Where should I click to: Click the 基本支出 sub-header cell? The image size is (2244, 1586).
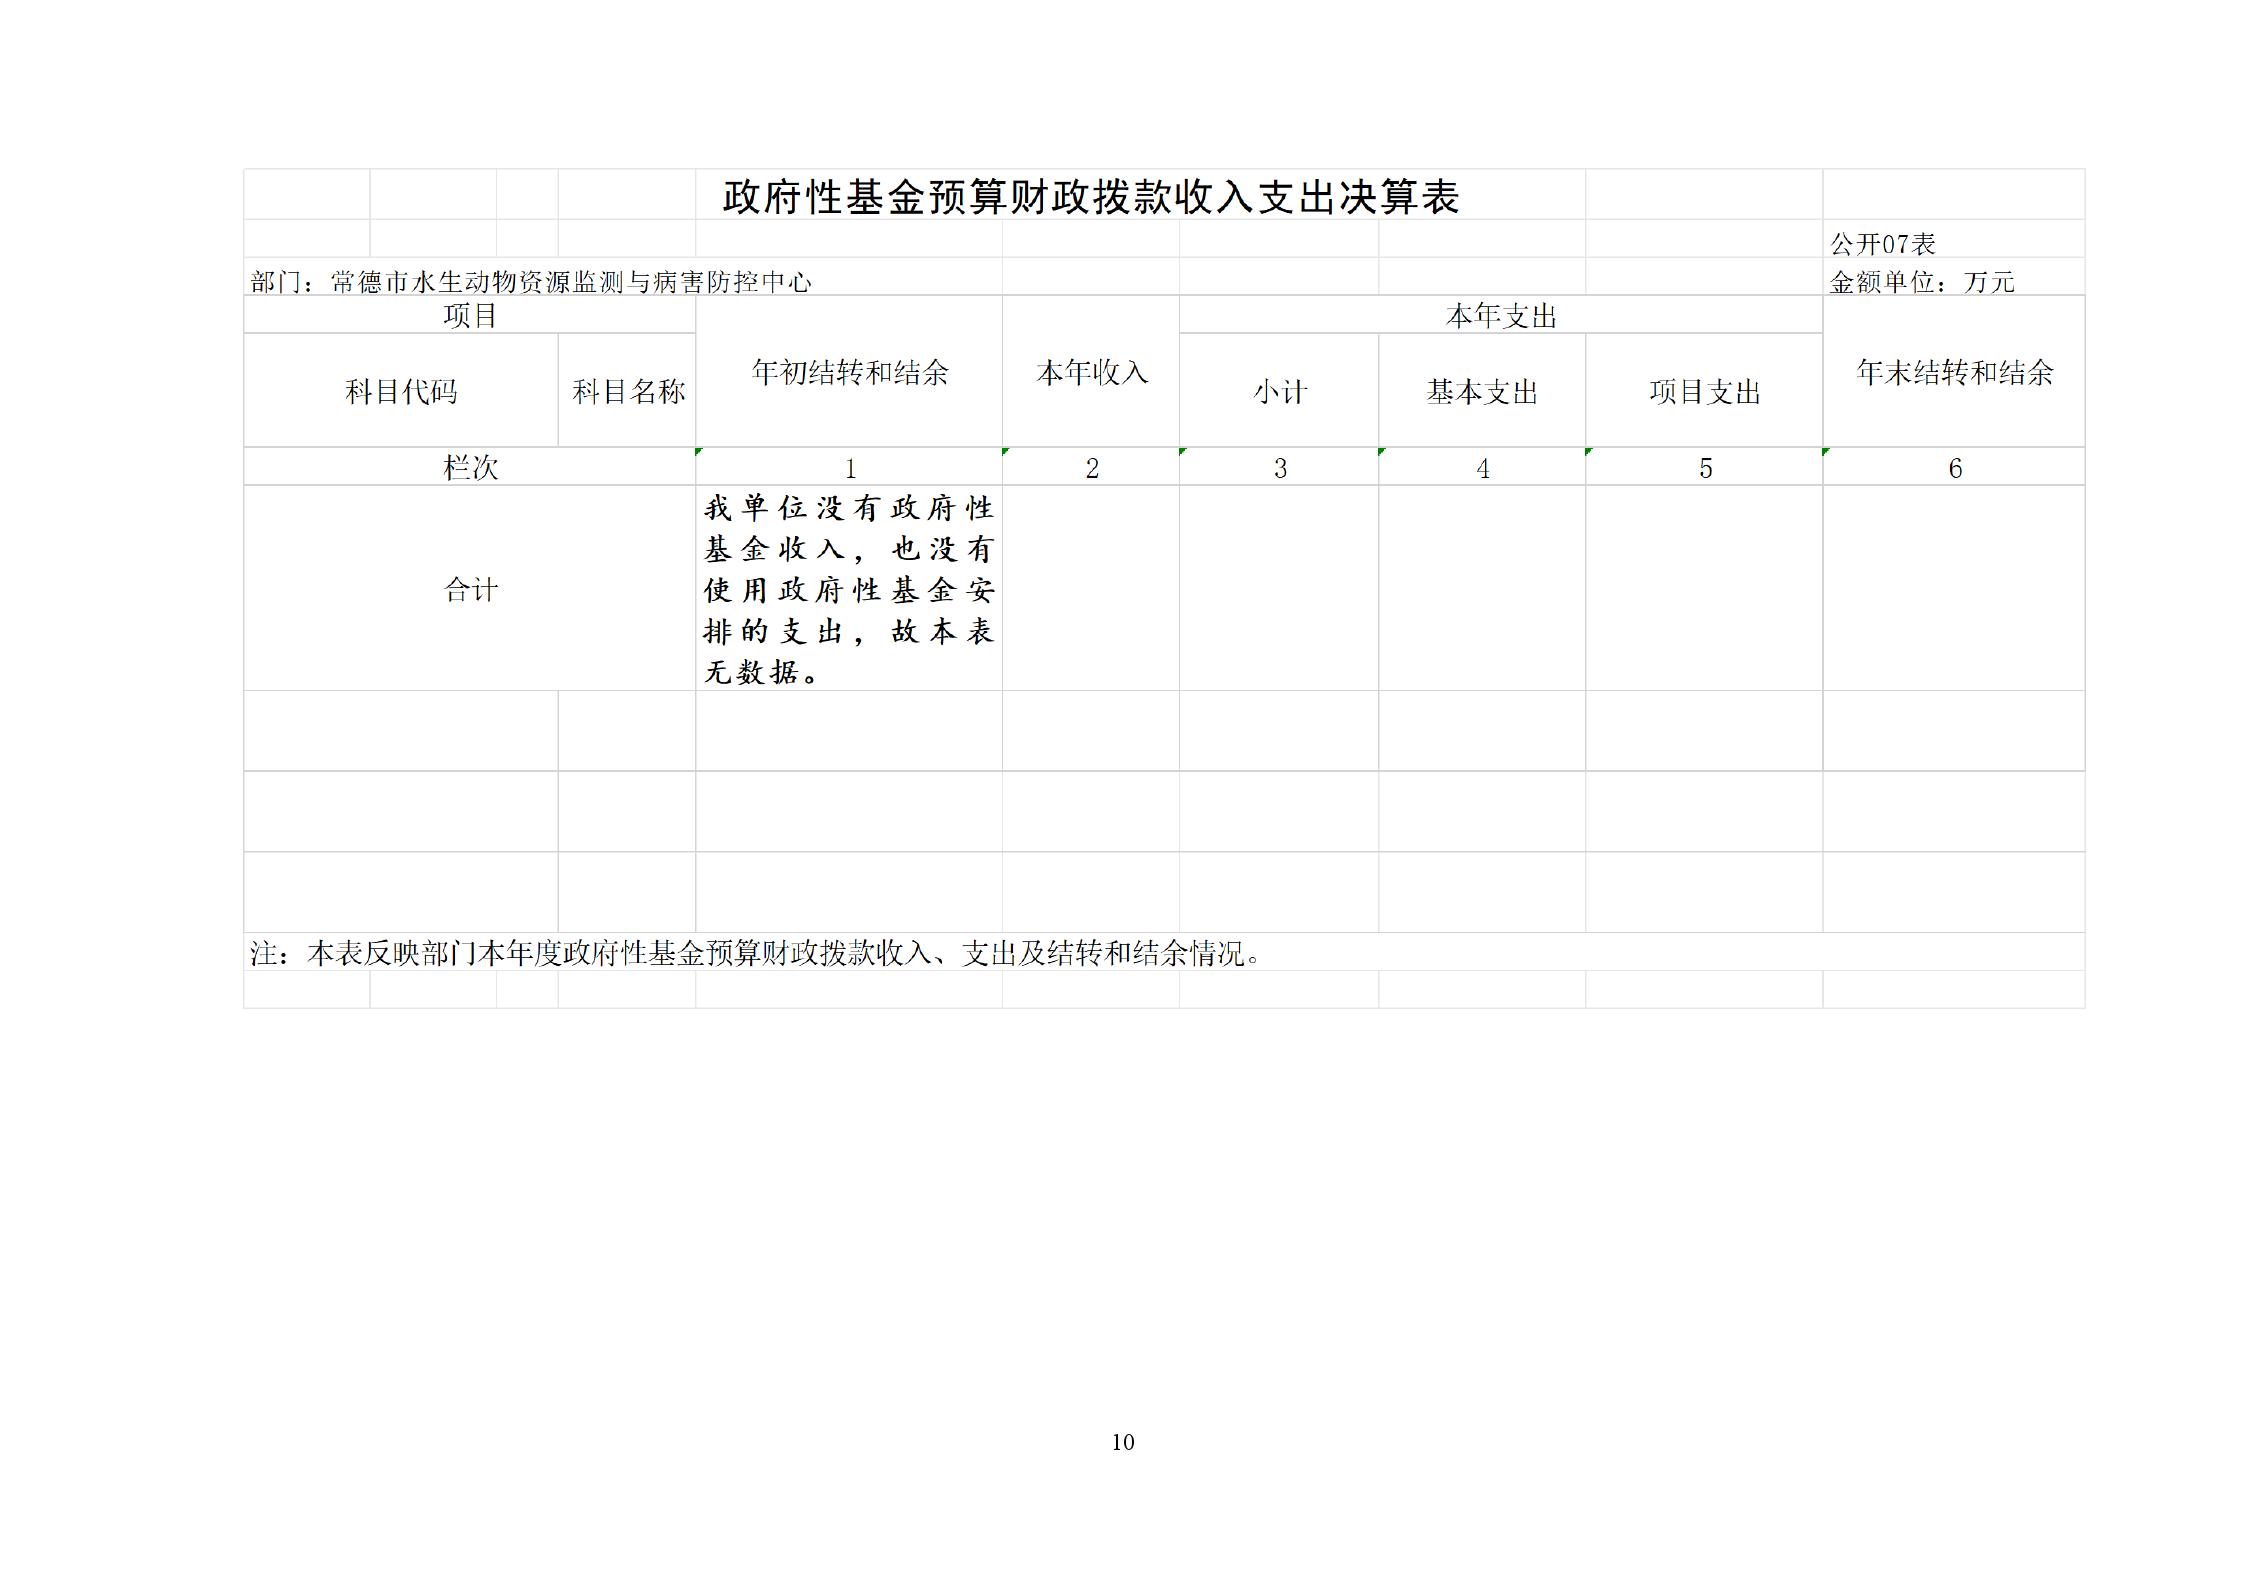point(1481,391)
